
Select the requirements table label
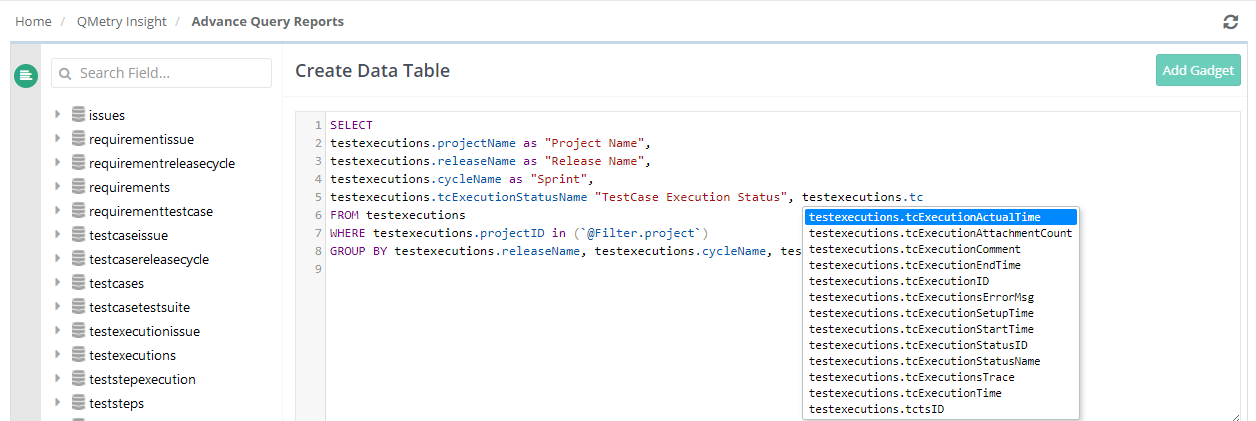[129, 187]
